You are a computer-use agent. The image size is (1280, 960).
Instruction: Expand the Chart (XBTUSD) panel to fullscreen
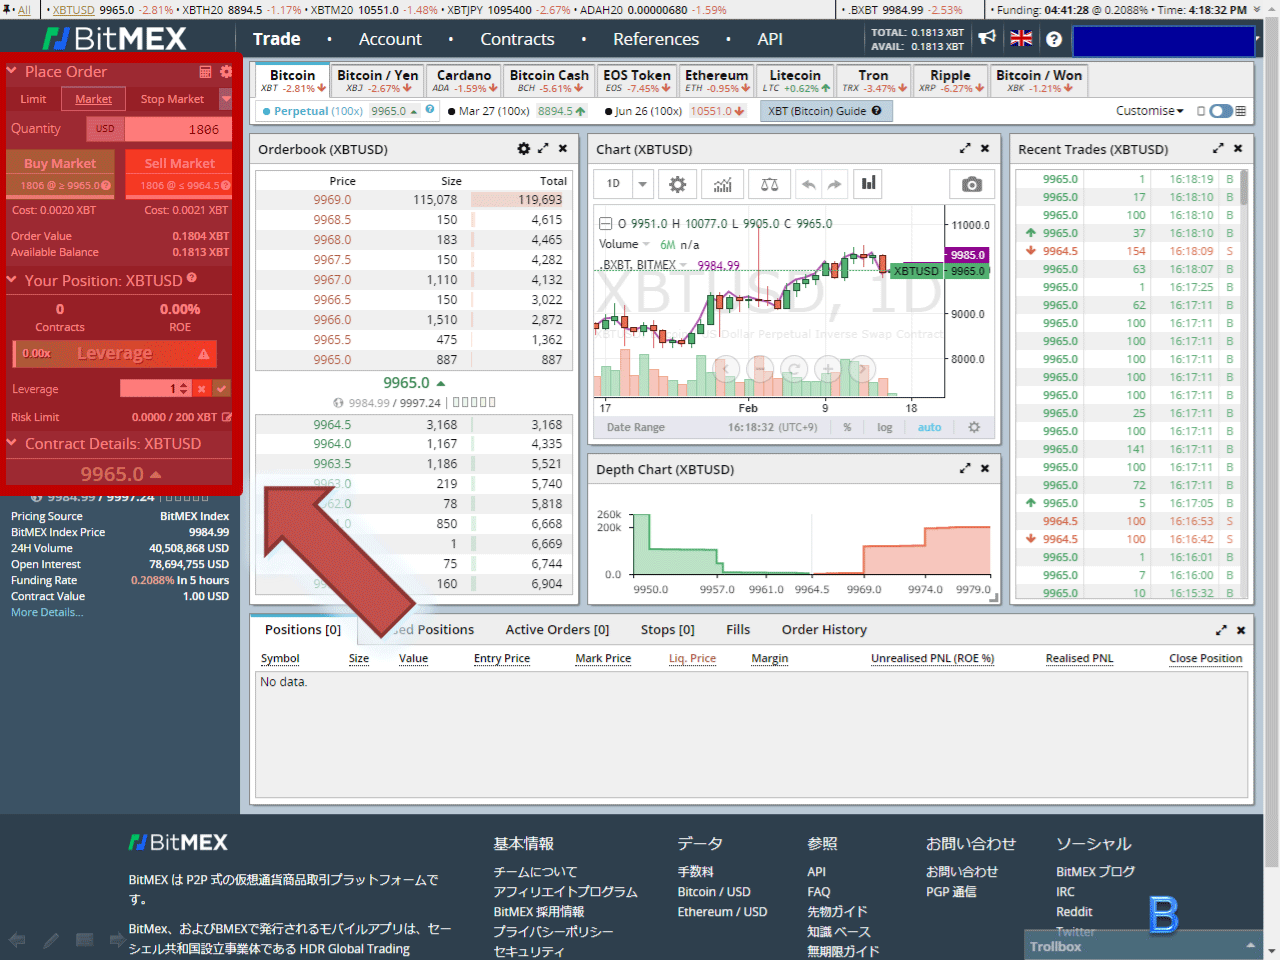(x=965, y=148)
